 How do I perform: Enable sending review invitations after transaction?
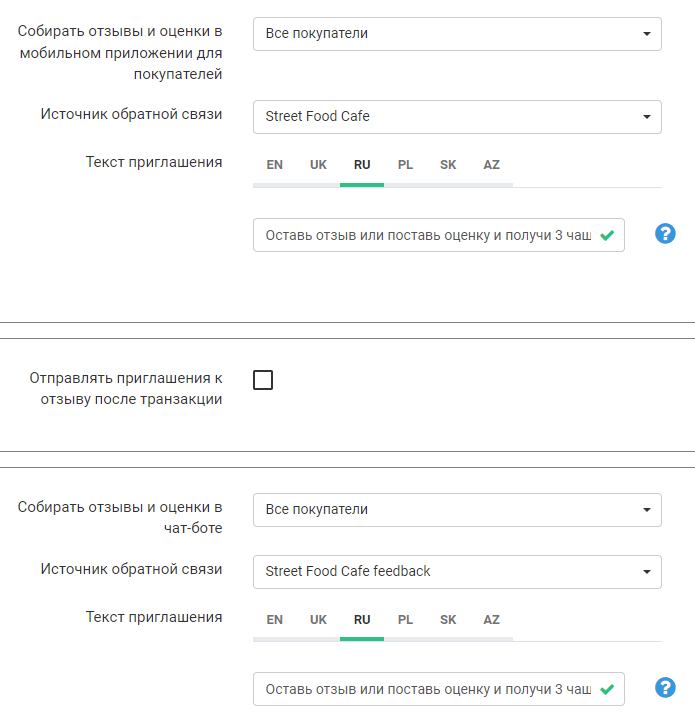tap(263, 380)
